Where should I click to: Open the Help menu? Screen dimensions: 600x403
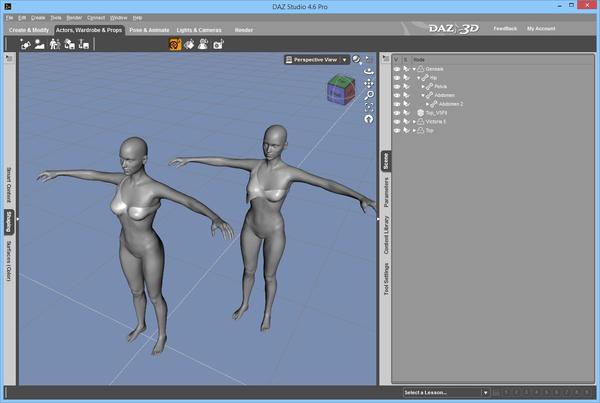[x=137, y=18]
